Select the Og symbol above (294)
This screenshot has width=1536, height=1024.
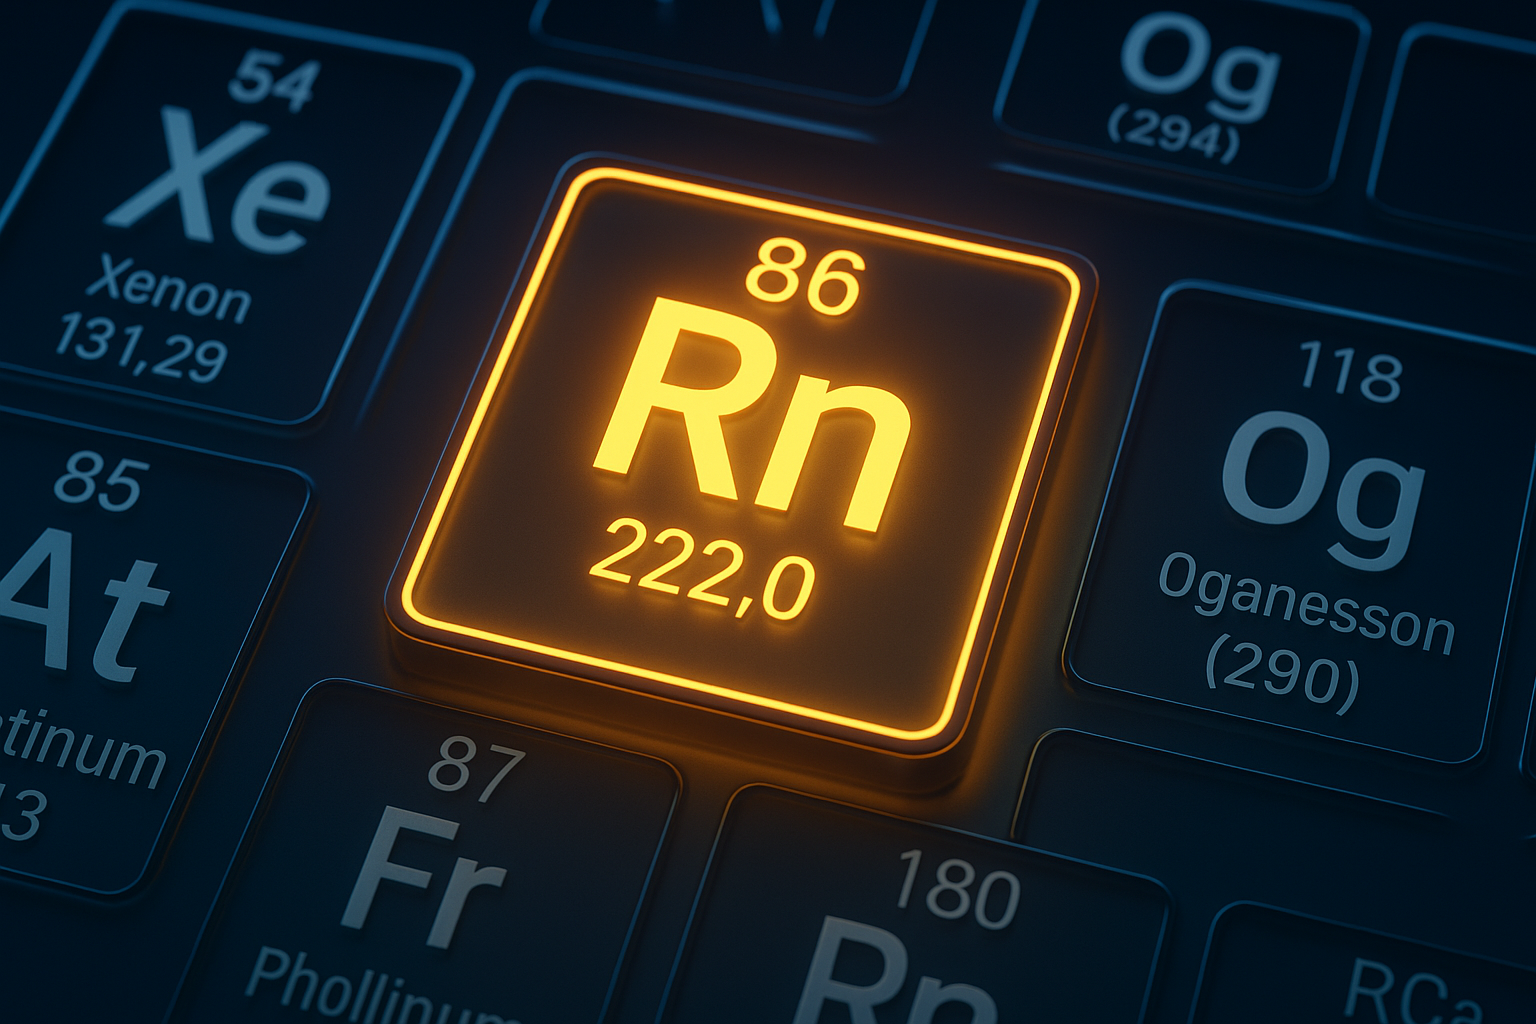pyautogui.click(x=1199, y=65)
